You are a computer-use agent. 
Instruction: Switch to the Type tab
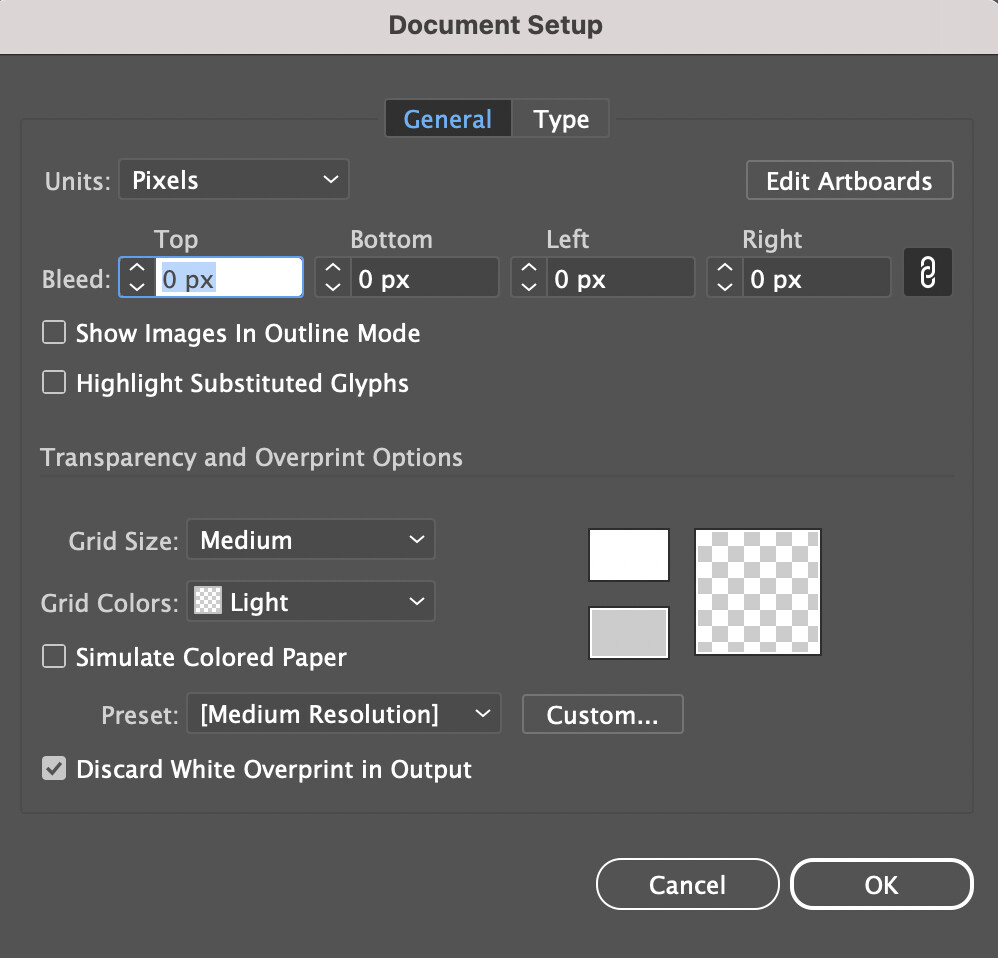coord(561,118)
